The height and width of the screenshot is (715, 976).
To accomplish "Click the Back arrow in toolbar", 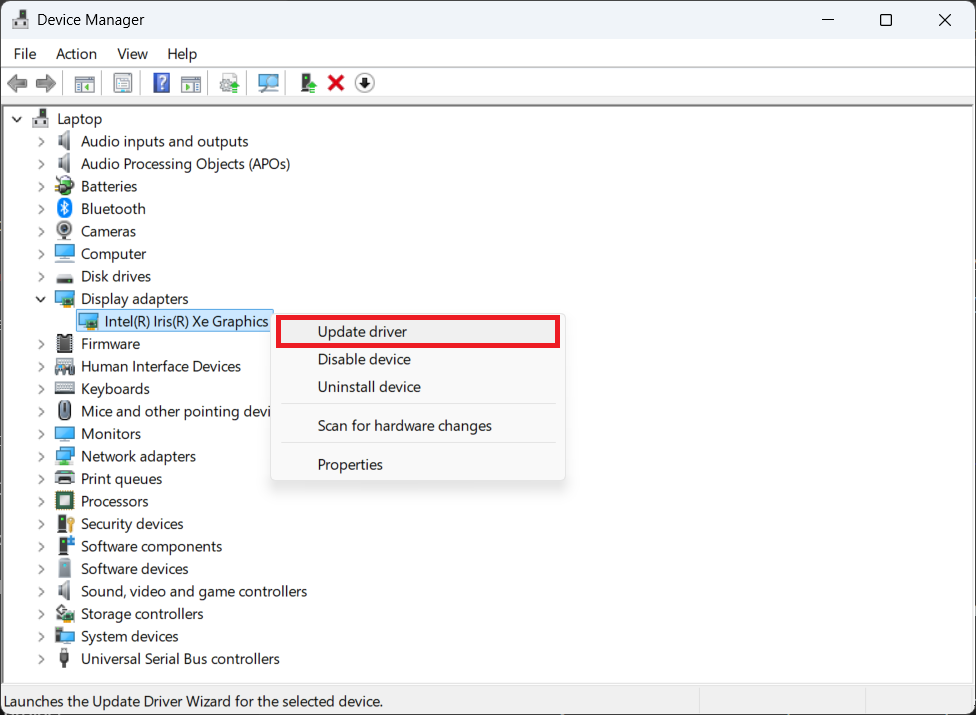I will tap(17, 83).
